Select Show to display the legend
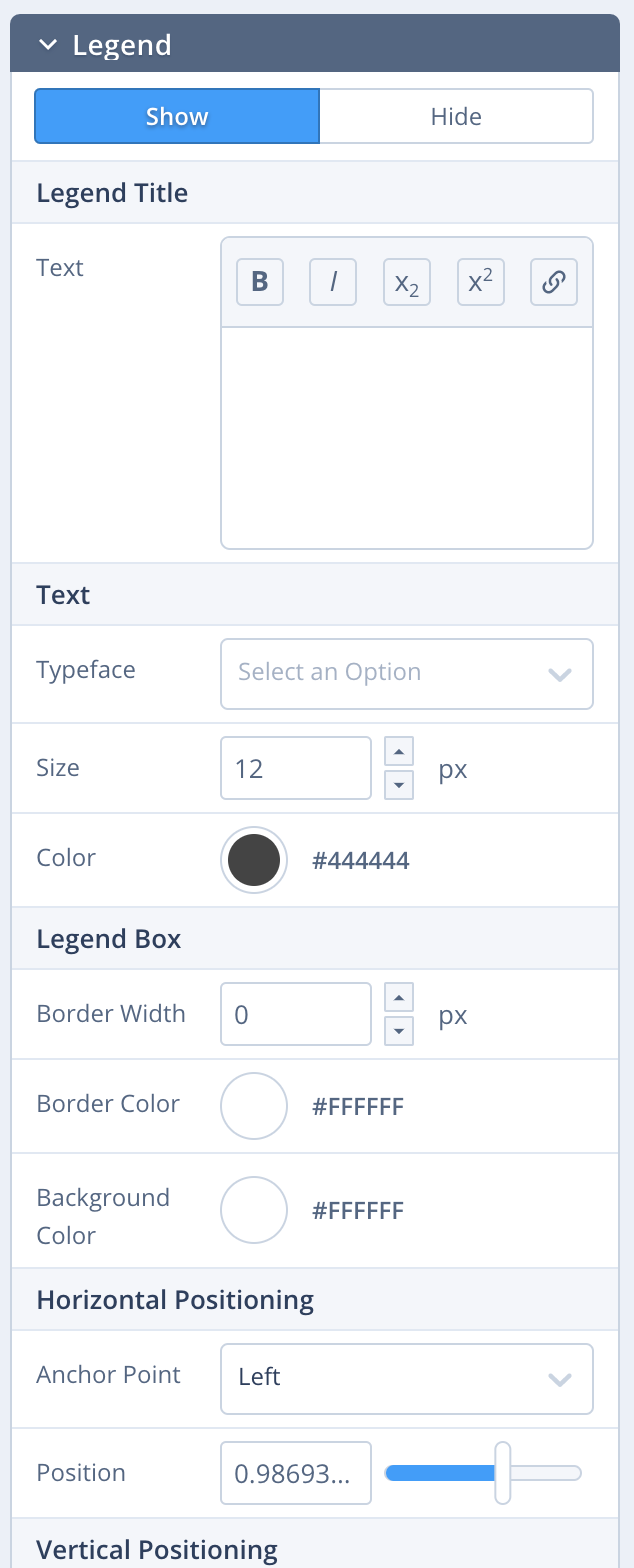 click(x=177, y=117)
